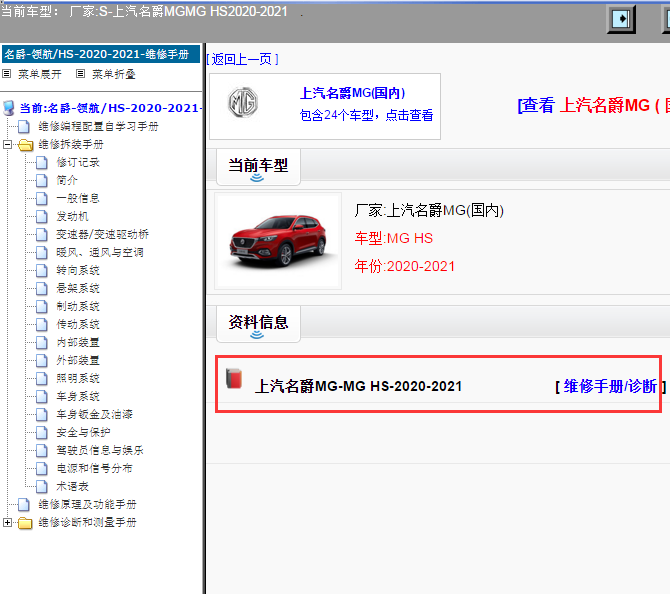Click the 菜单折叠 icon
Screen dimensions: 670x594
click(80, 74)
